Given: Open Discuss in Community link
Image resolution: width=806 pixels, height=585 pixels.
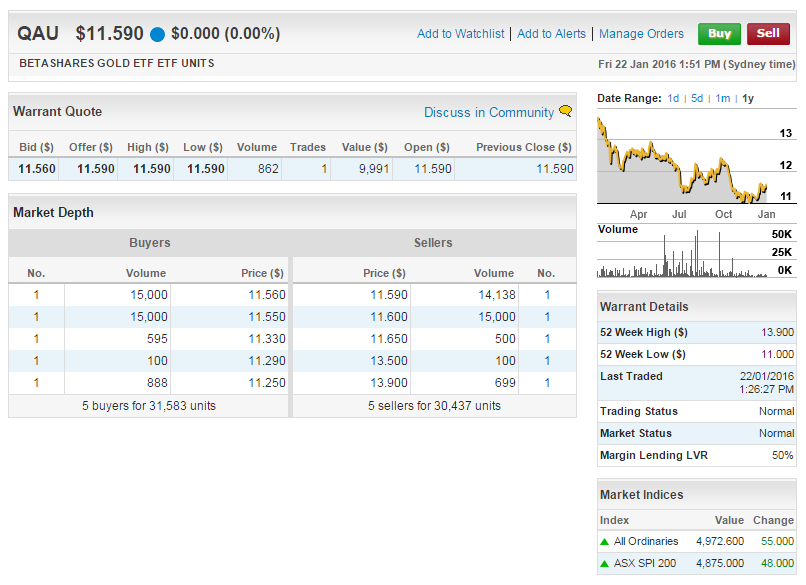Looking at the screenshot, I should point(488,112).
